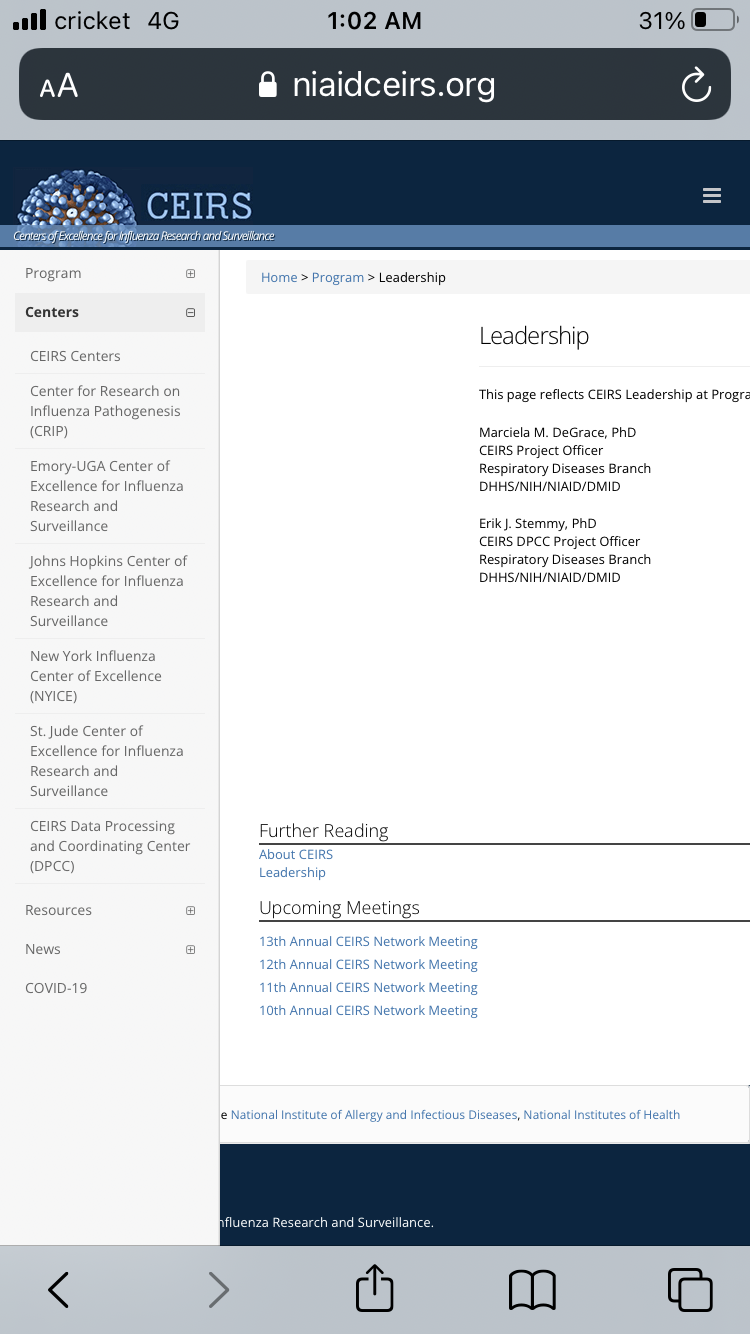The image size is (750, 1334).
Task: Click the Program breadcrumb link
Action: point(338,277)
